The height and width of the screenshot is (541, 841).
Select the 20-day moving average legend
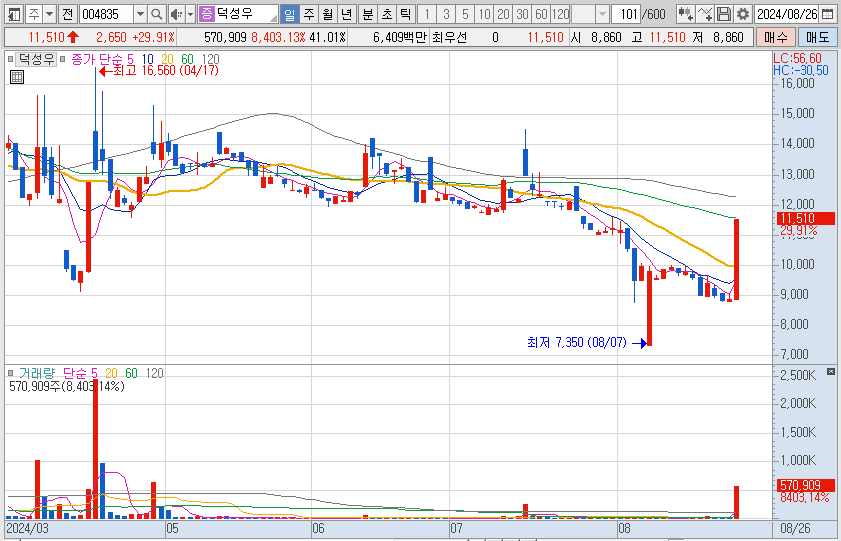[x=167, y=59]
